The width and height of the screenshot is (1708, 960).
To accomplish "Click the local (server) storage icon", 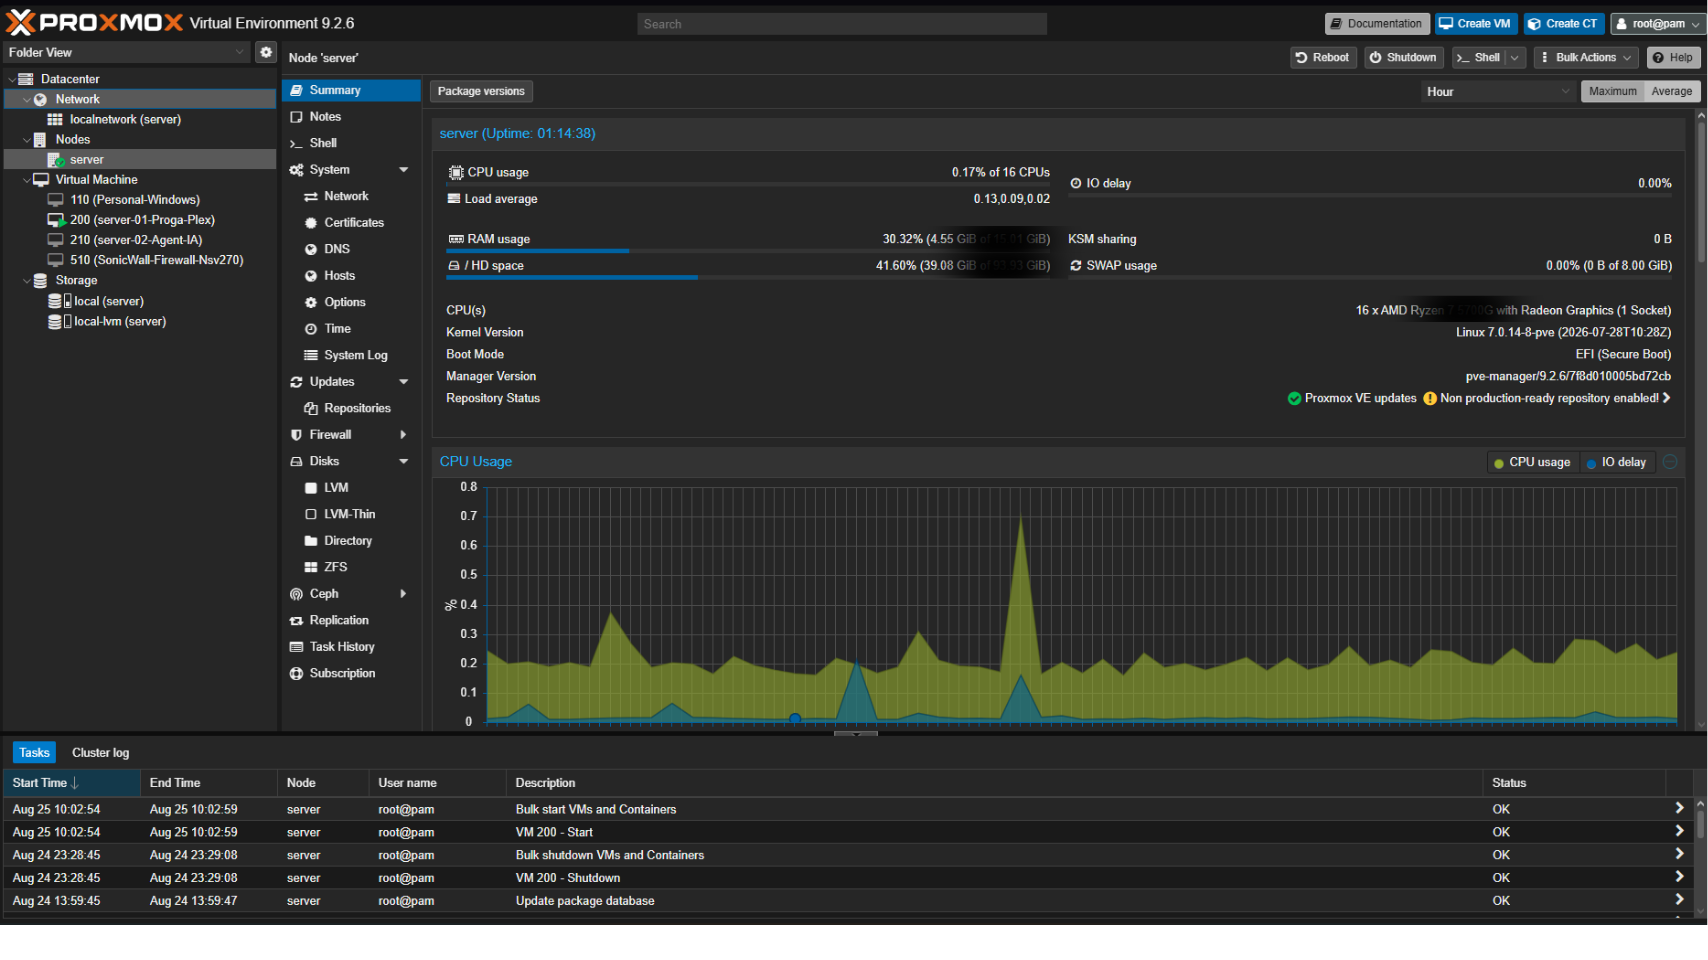I will pos(59,301).
